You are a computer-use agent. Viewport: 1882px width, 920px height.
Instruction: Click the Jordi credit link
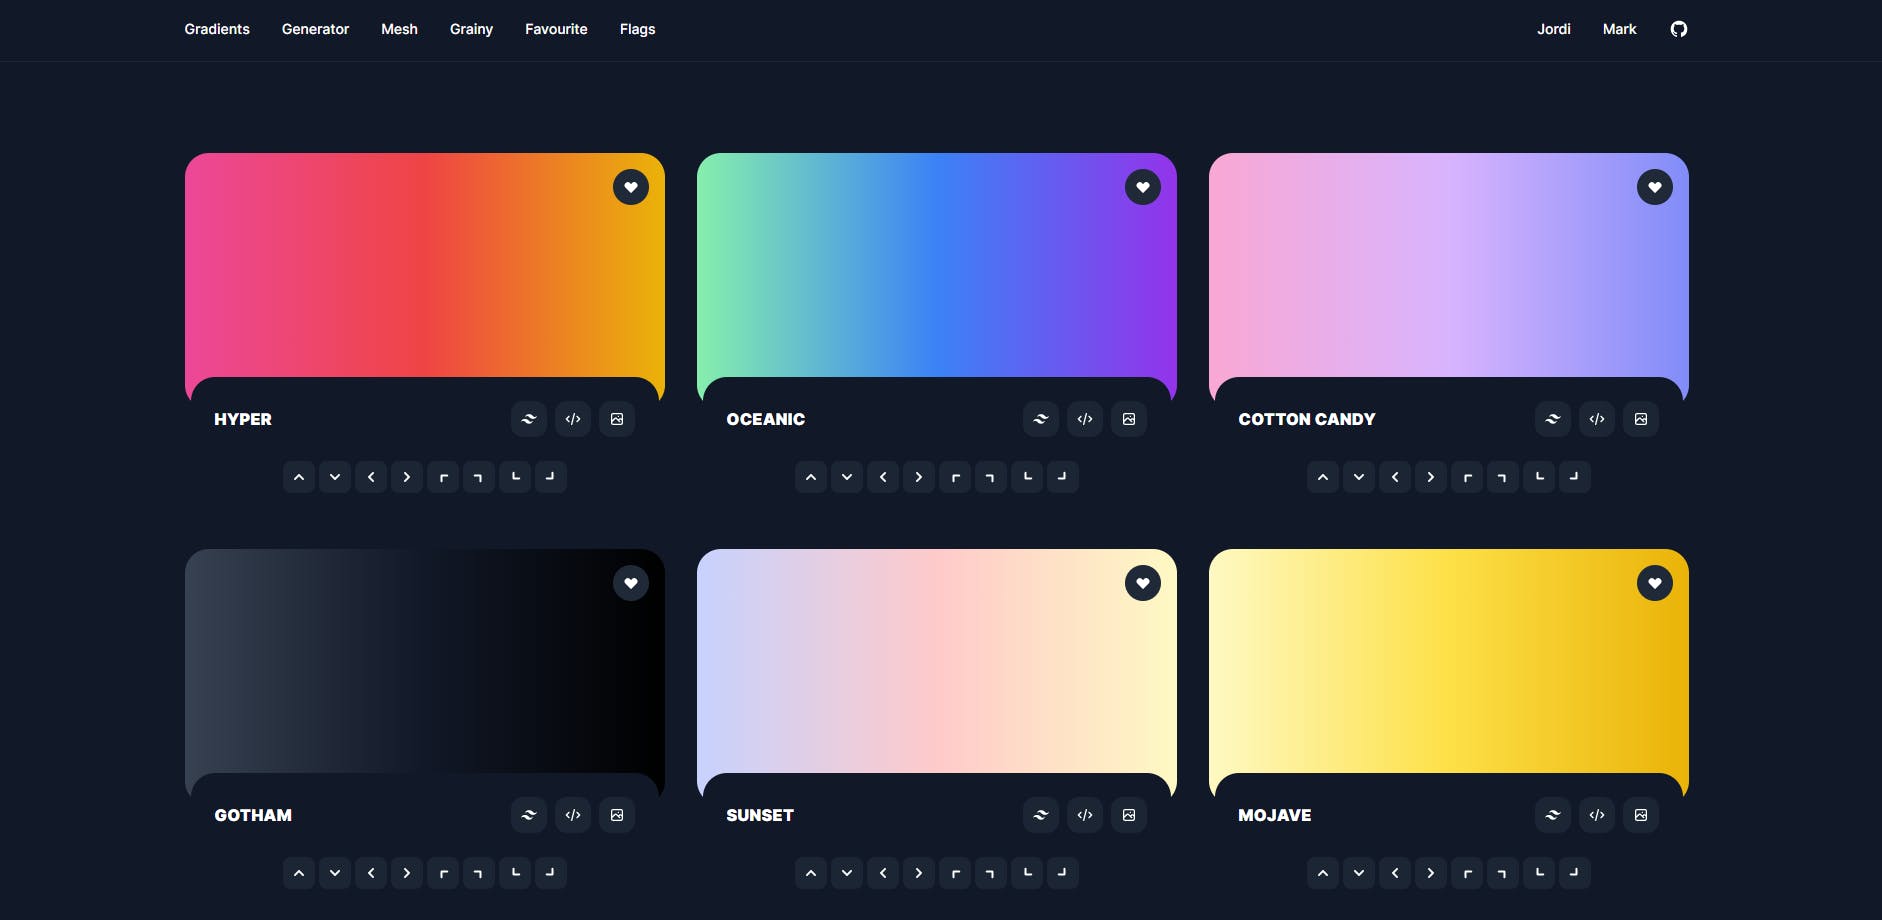pyautogui.click(x=1553, y=29)
